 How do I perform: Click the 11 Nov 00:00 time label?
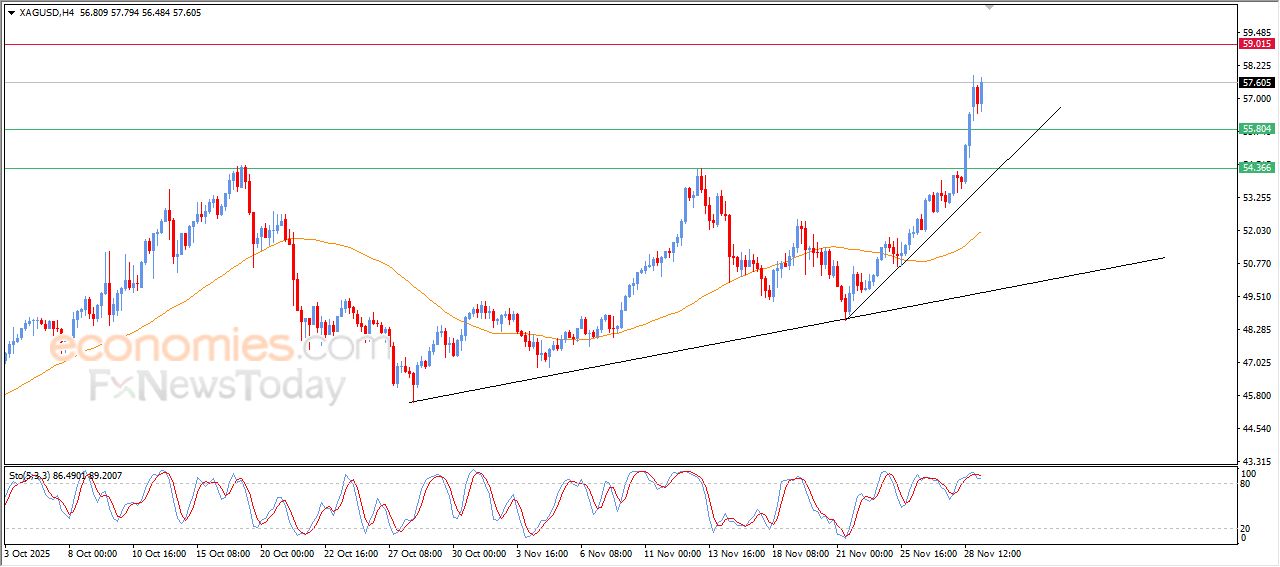pos(673,552)
